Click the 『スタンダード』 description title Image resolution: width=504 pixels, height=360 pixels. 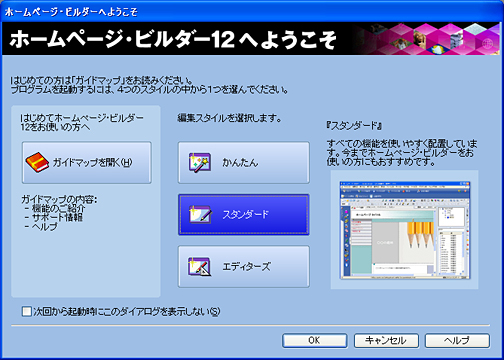(x=354, y=126)
